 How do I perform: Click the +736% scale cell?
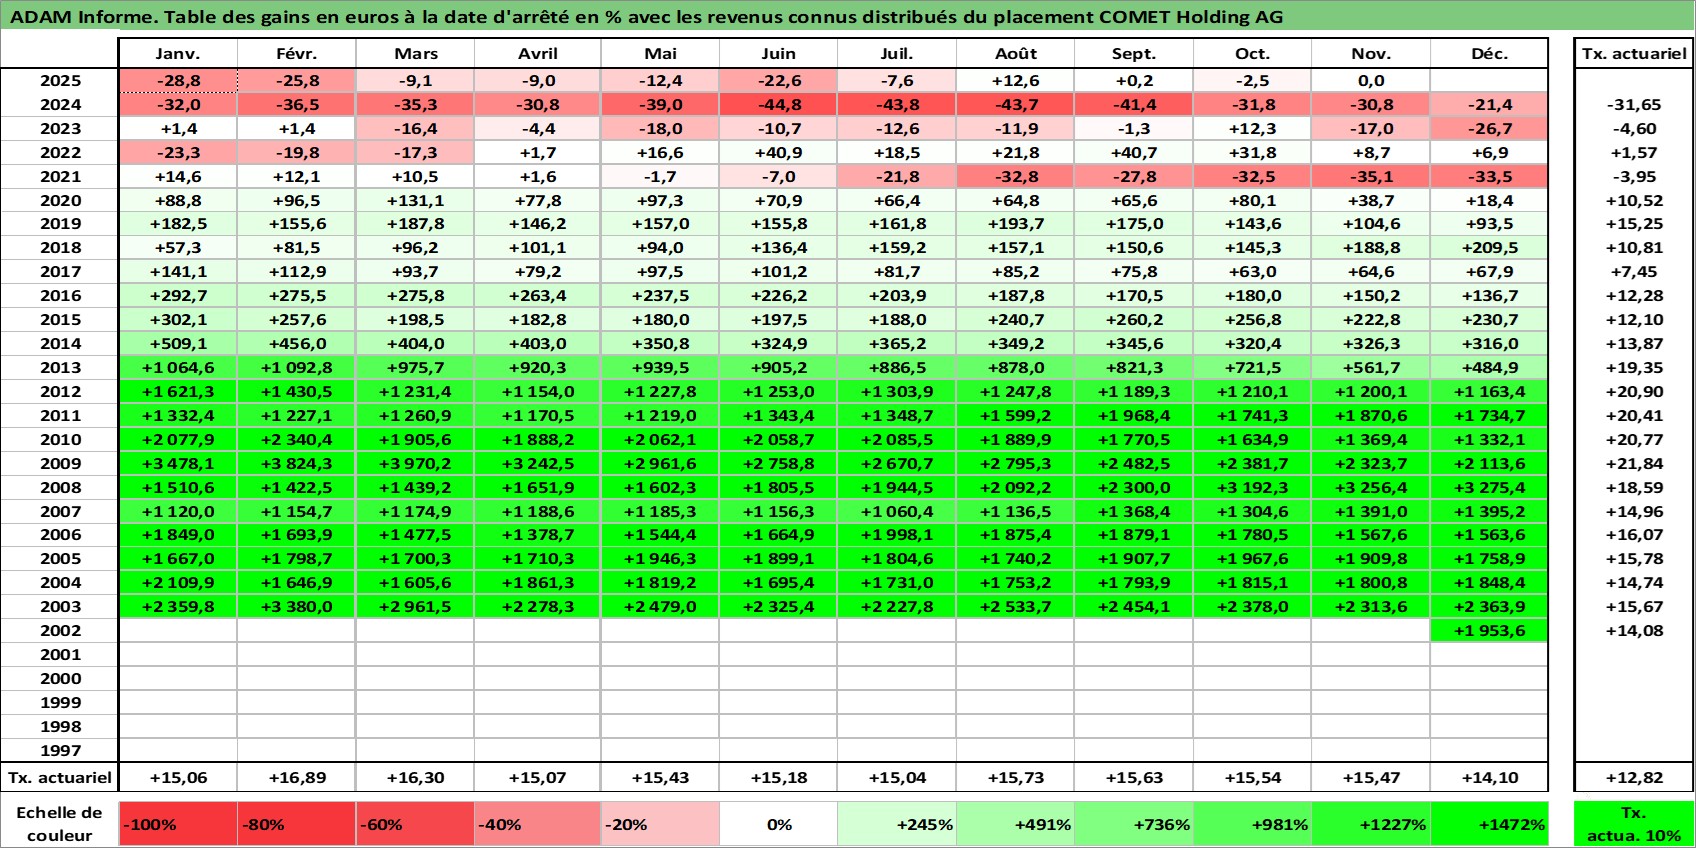[1134, 824]
